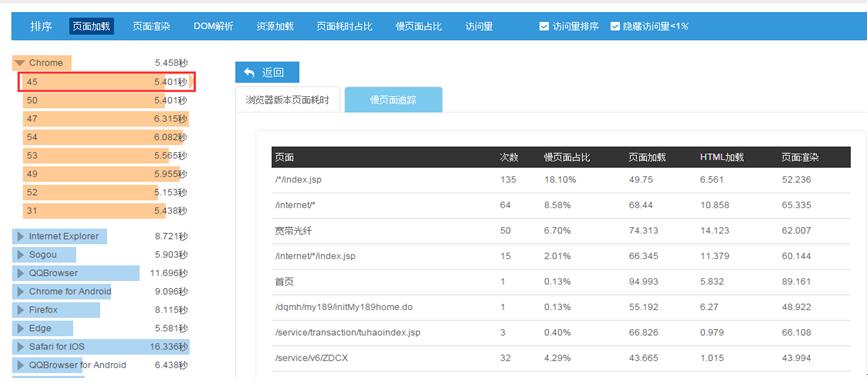The width and height of the screenshot is (868, 387).
Task: Sort by 资源加载
Action: pyautogui.click(x=275, y=26)
